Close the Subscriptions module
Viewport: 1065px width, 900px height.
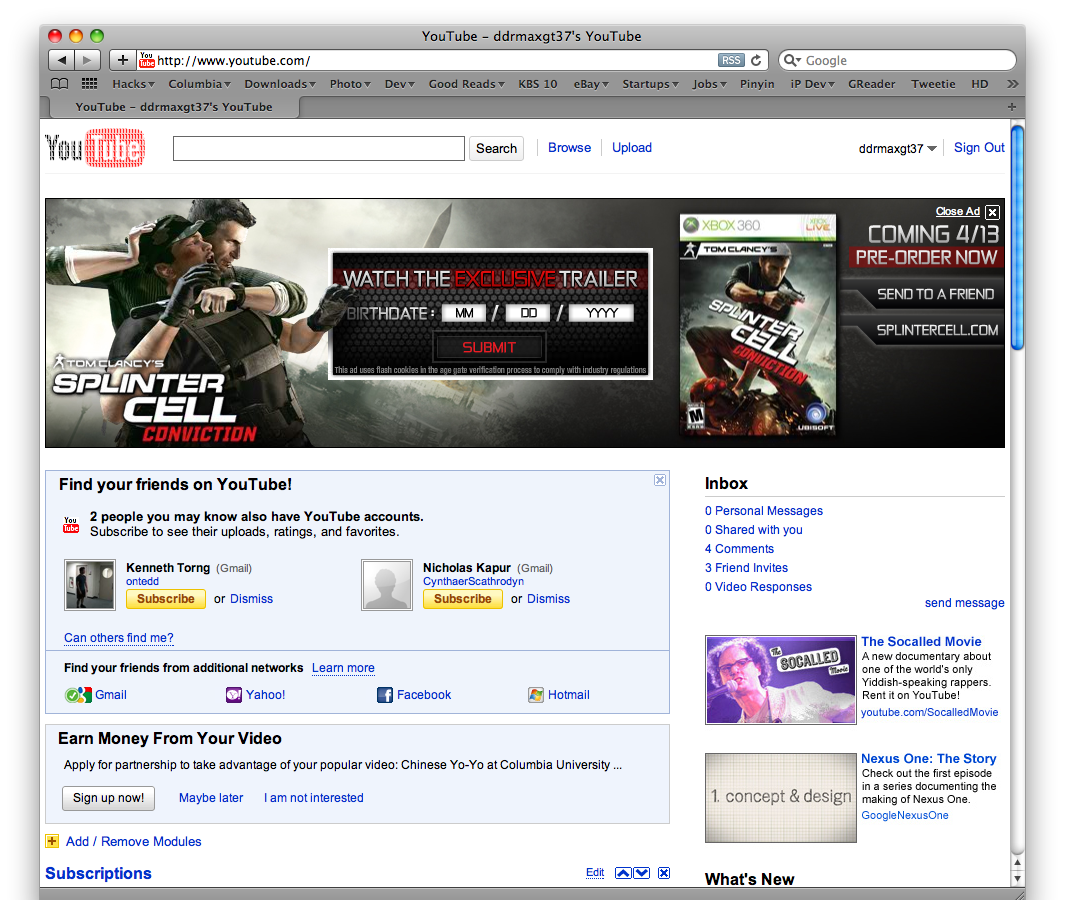(x=664, y=873)
